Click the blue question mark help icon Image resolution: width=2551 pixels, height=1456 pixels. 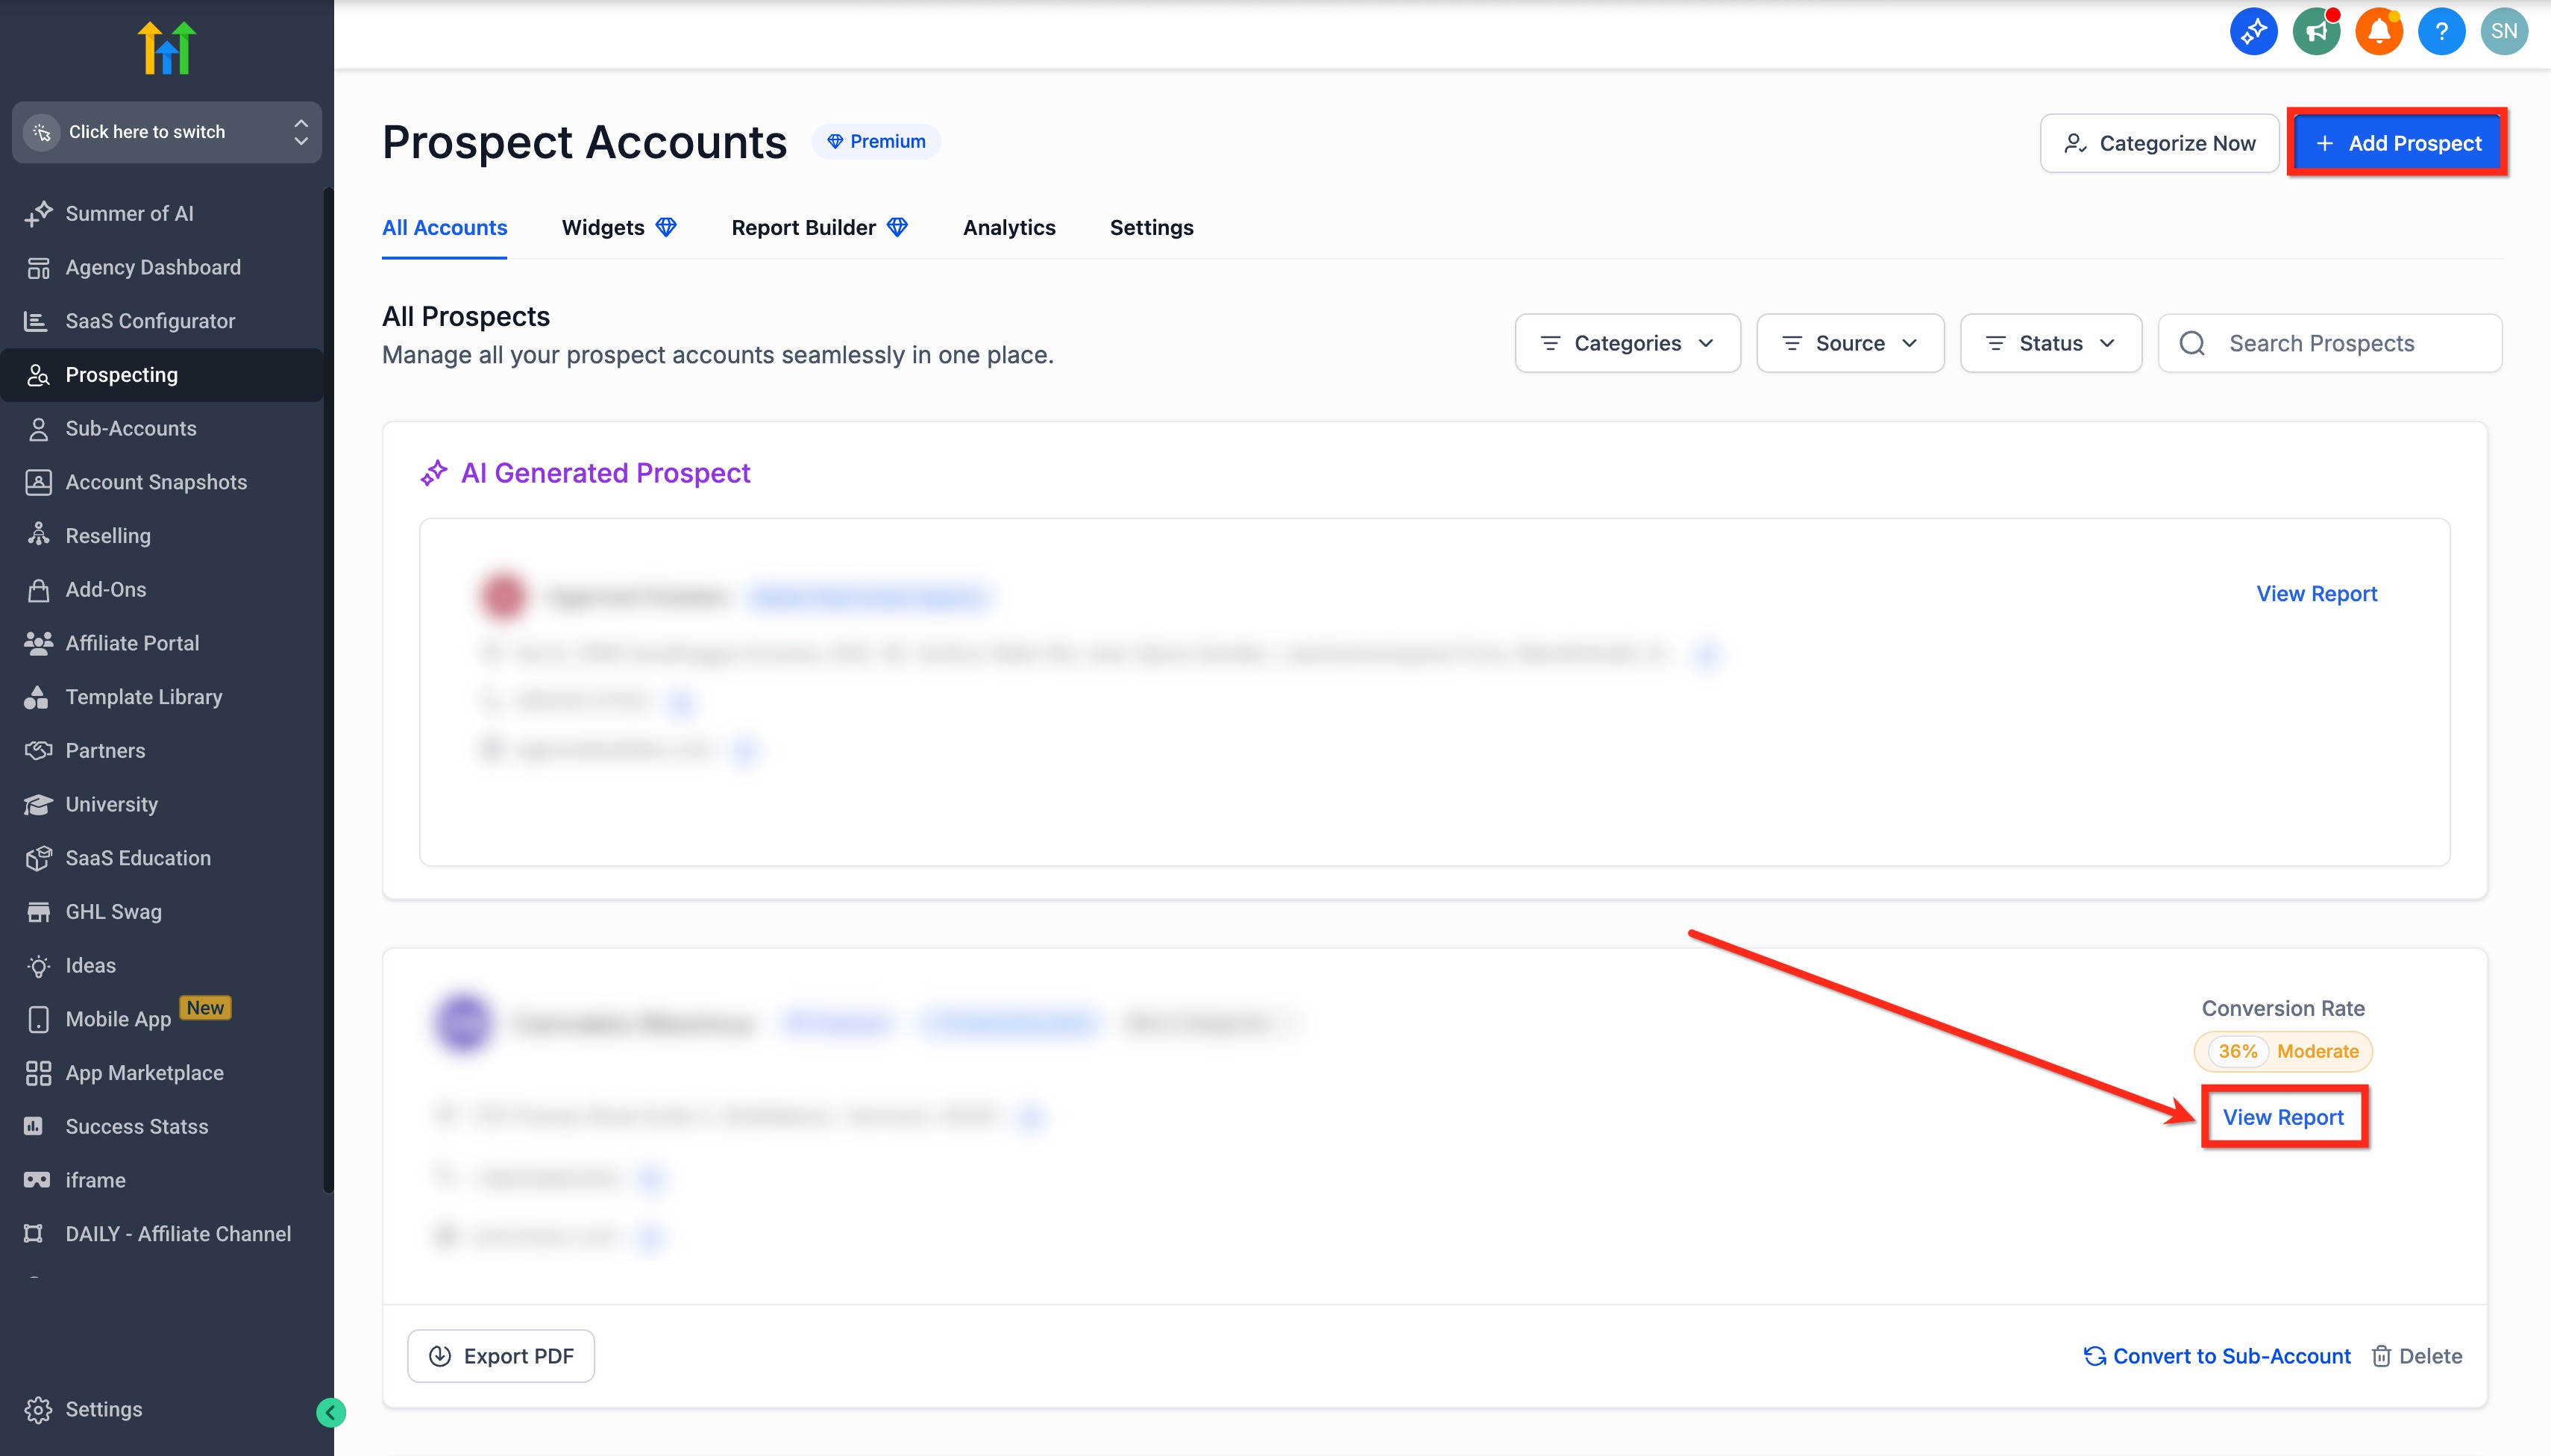tap(2441, 32)
